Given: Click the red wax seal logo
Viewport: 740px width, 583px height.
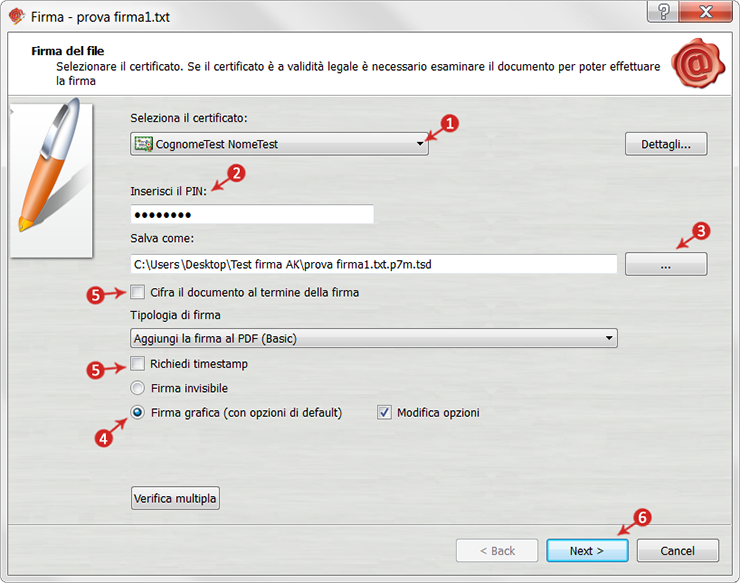Looking at the screenshot, I should tap(698, 63).
